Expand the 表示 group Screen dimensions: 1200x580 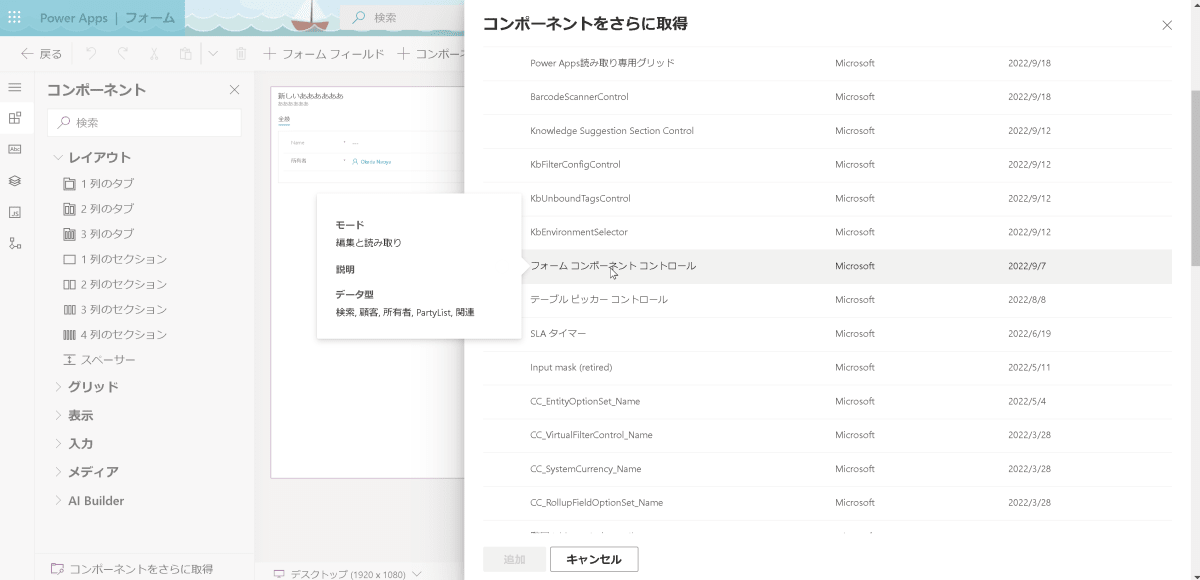(x=73, y=415)
